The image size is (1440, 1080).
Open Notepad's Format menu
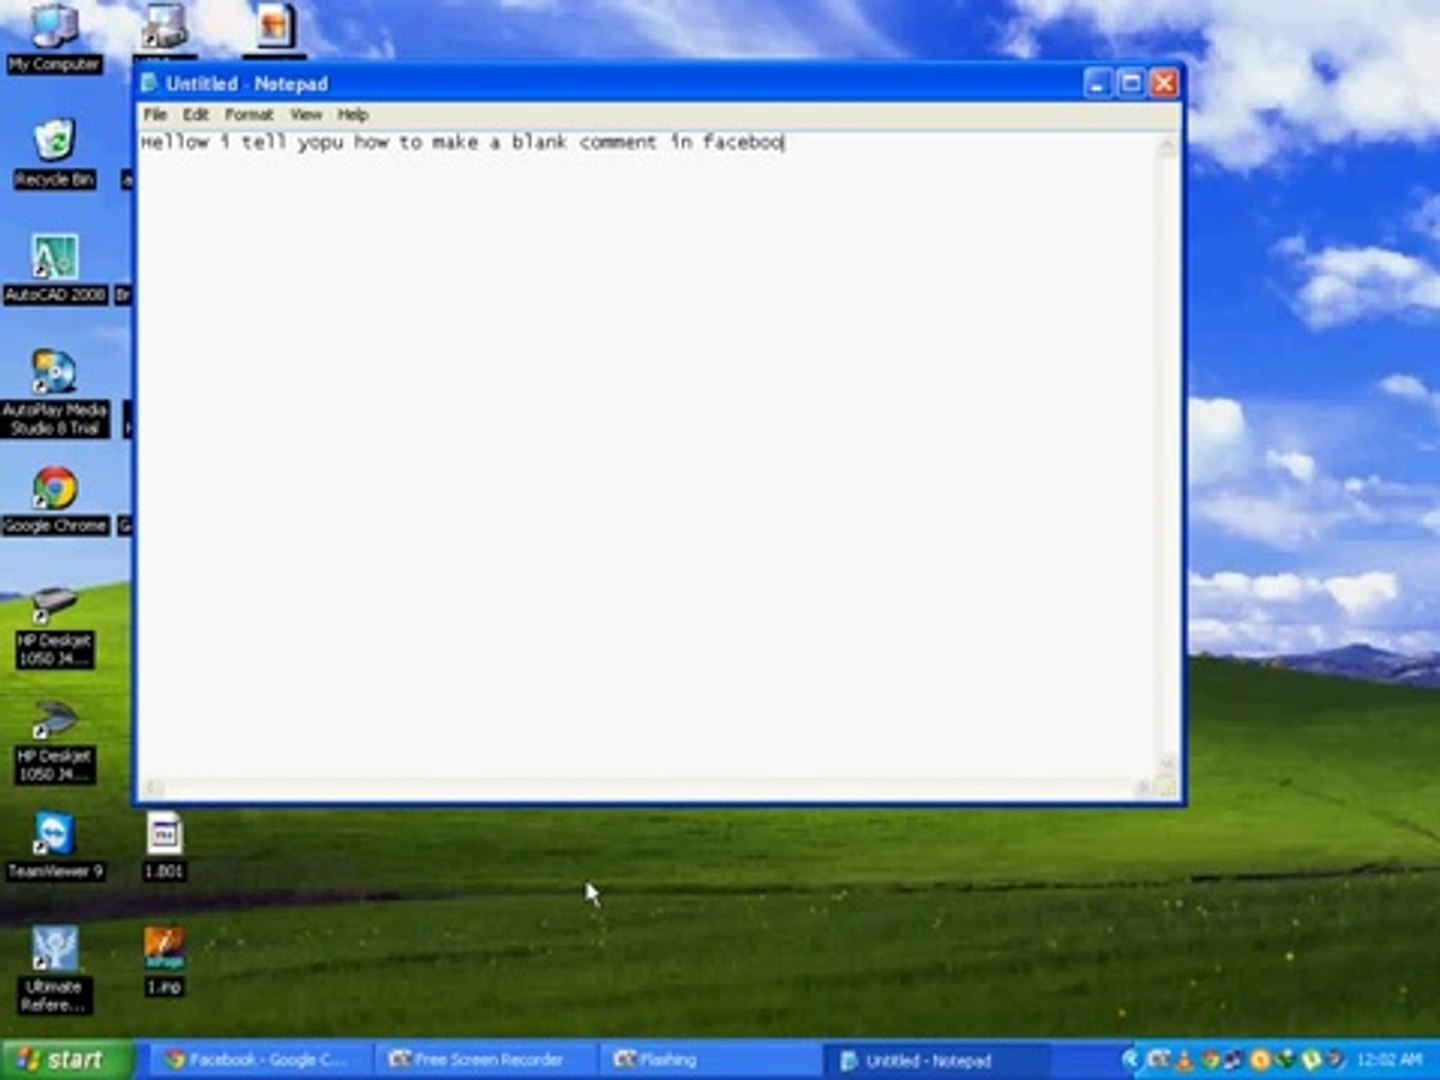[249, 115]
